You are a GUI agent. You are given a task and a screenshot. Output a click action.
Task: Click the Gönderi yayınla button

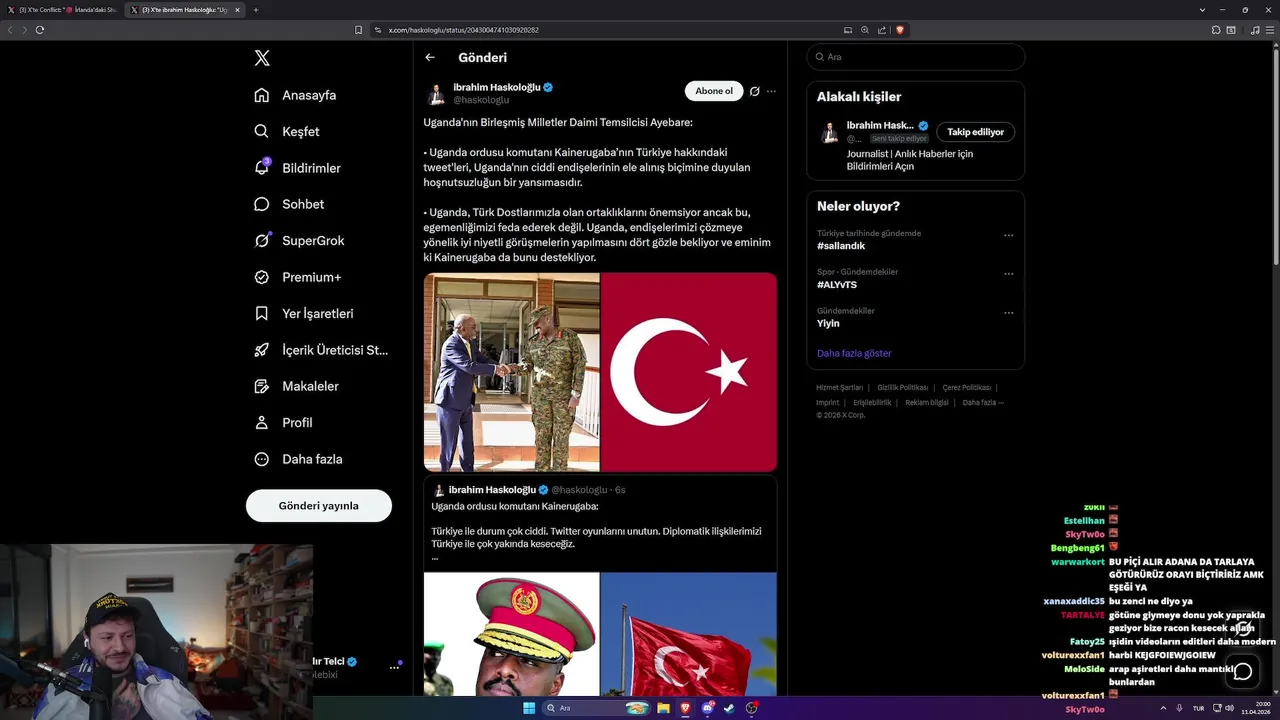(319, 506)
